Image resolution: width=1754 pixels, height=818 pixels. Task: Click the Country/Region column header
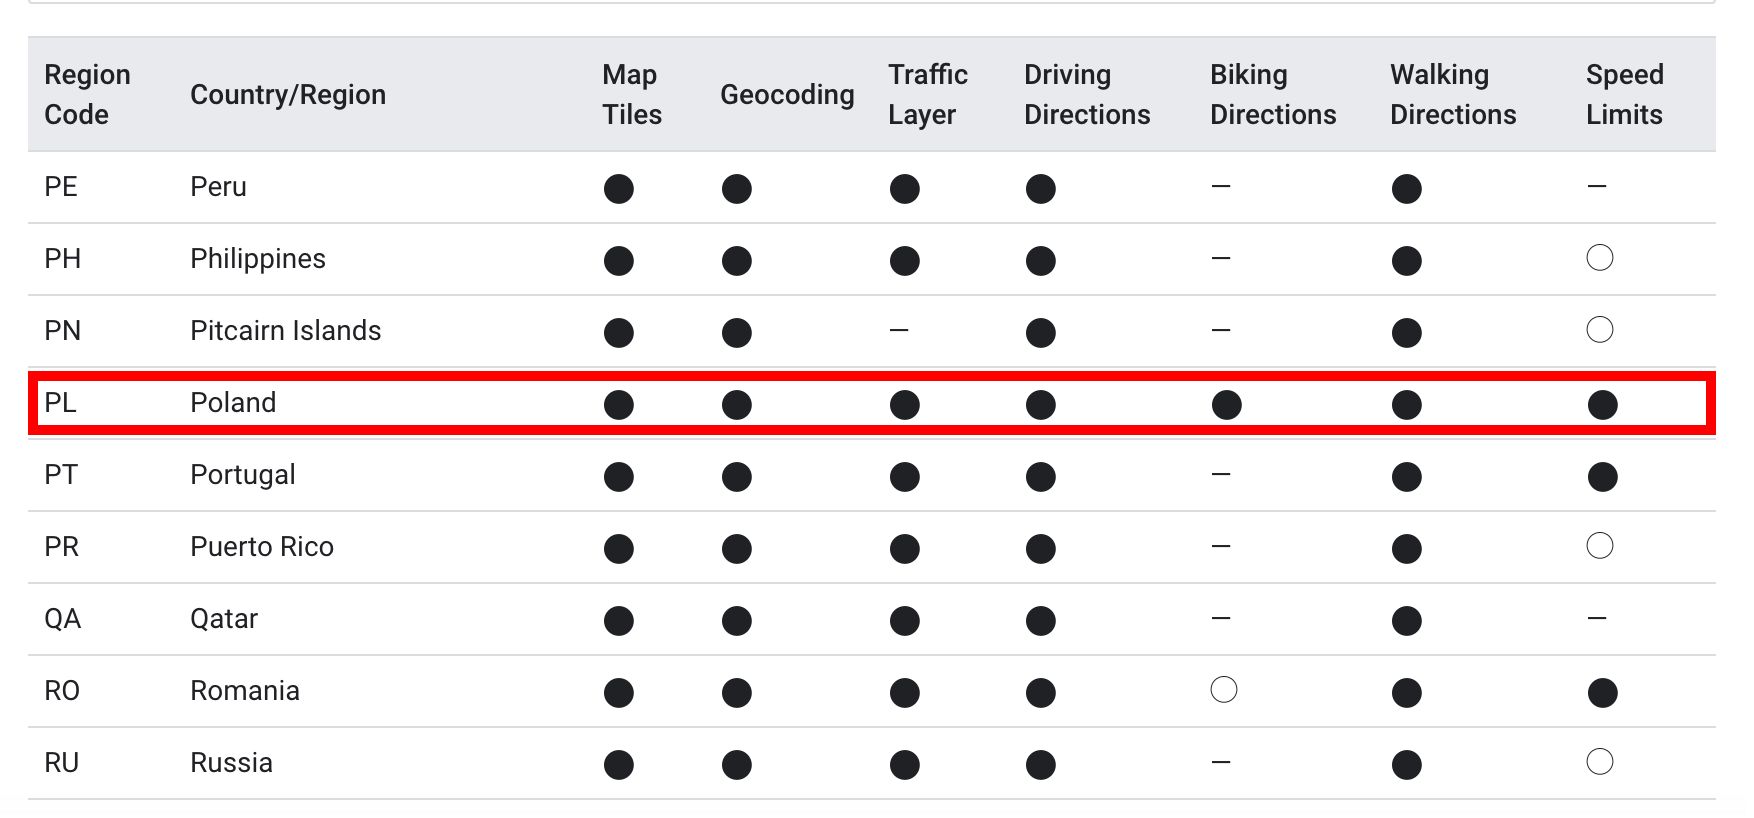[x=288, y=94]
